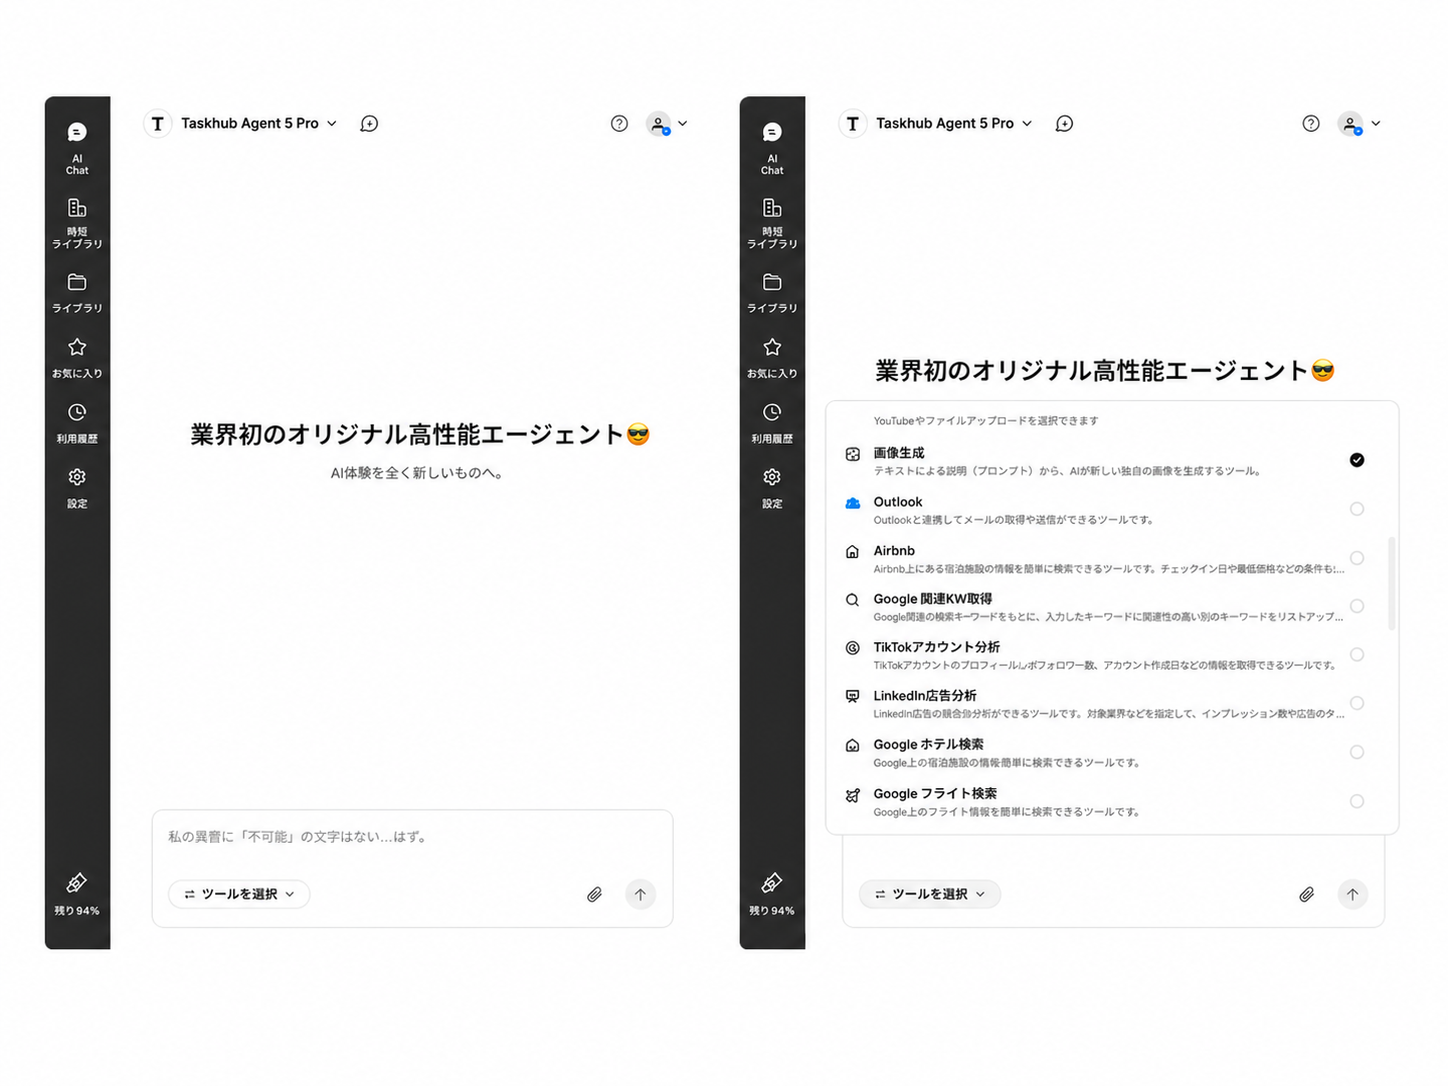Select the Outlook tool radio button
Screen dimensions: 1448x1086
point(1357,509)
